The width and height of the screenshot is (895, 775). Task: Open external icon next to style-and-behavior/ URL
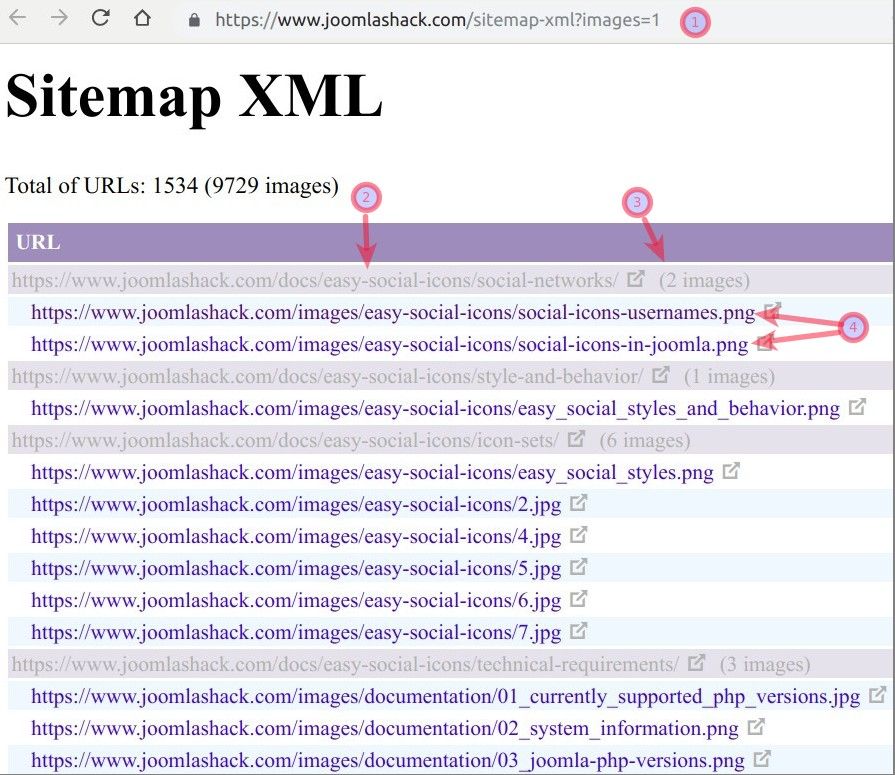(x=660, y=375)
